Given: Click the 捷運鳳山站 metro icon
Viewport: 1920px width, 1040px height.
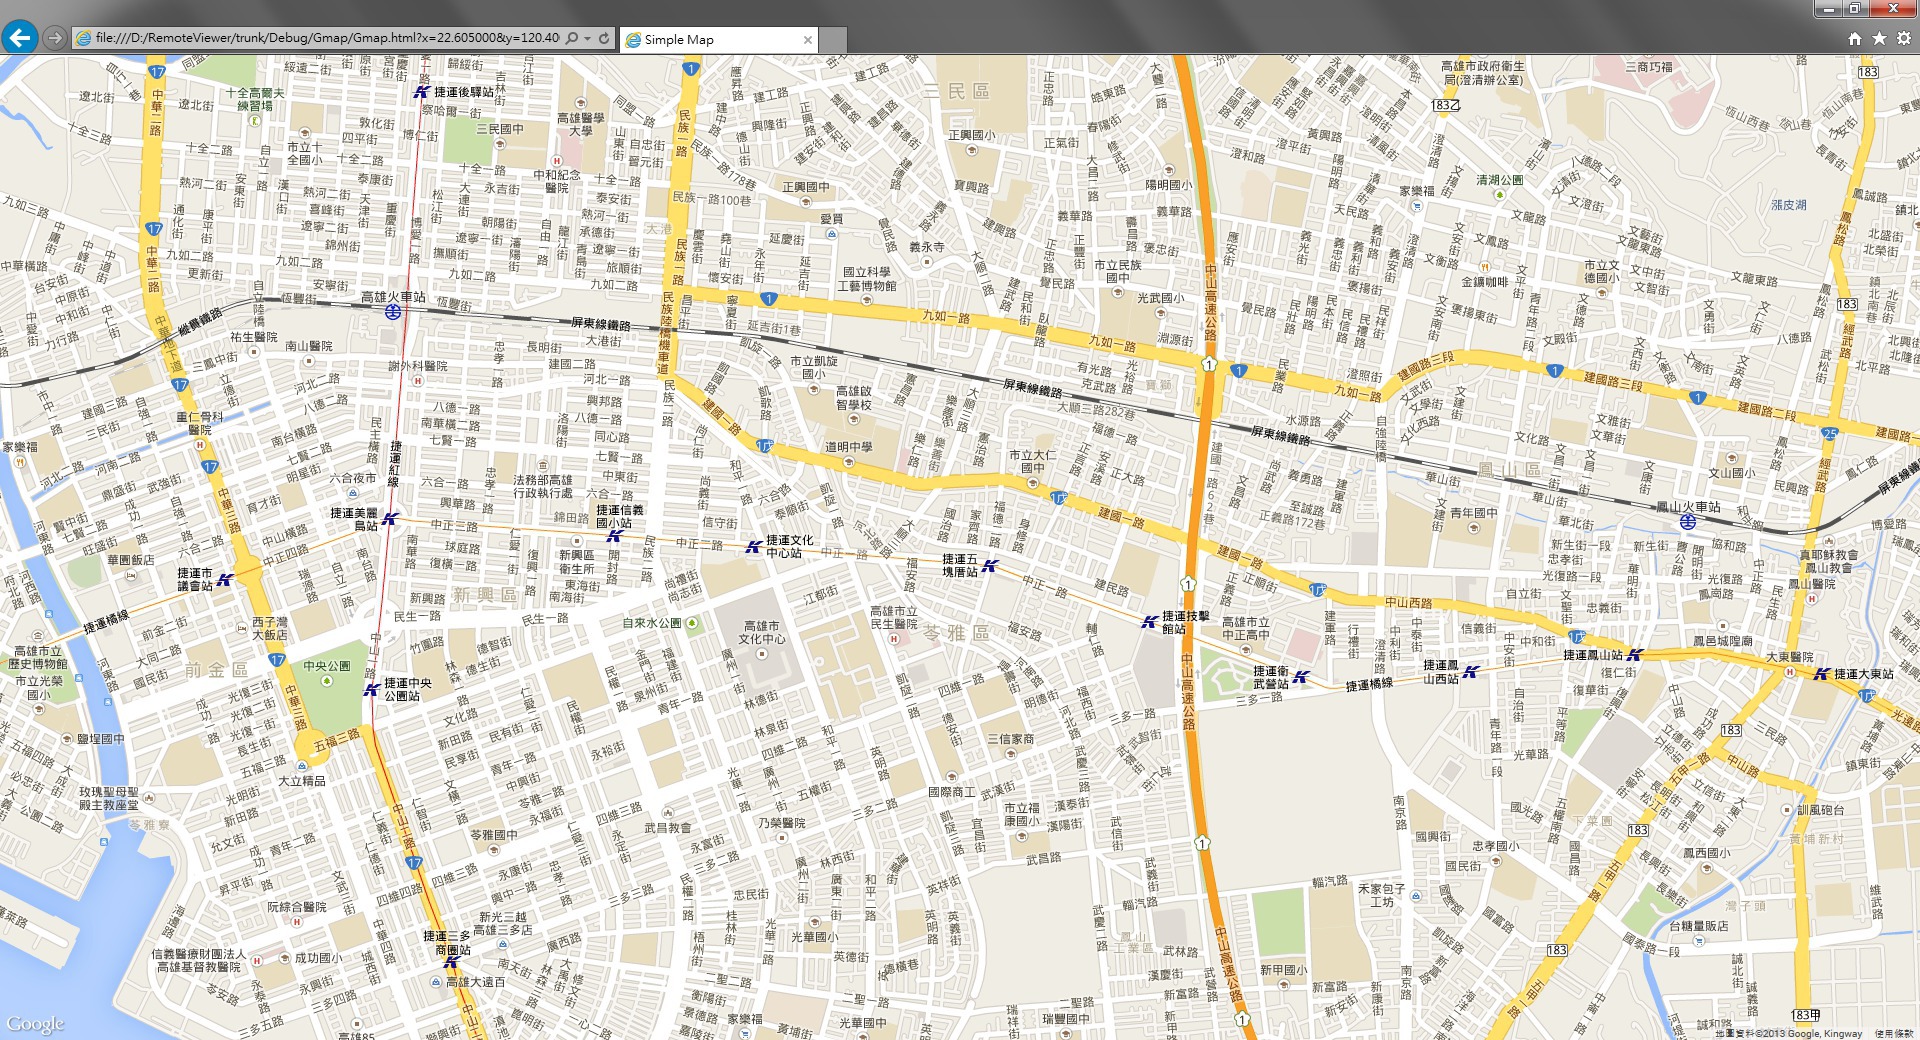Looking at the screenshot, I should (x=1635, y=655).
